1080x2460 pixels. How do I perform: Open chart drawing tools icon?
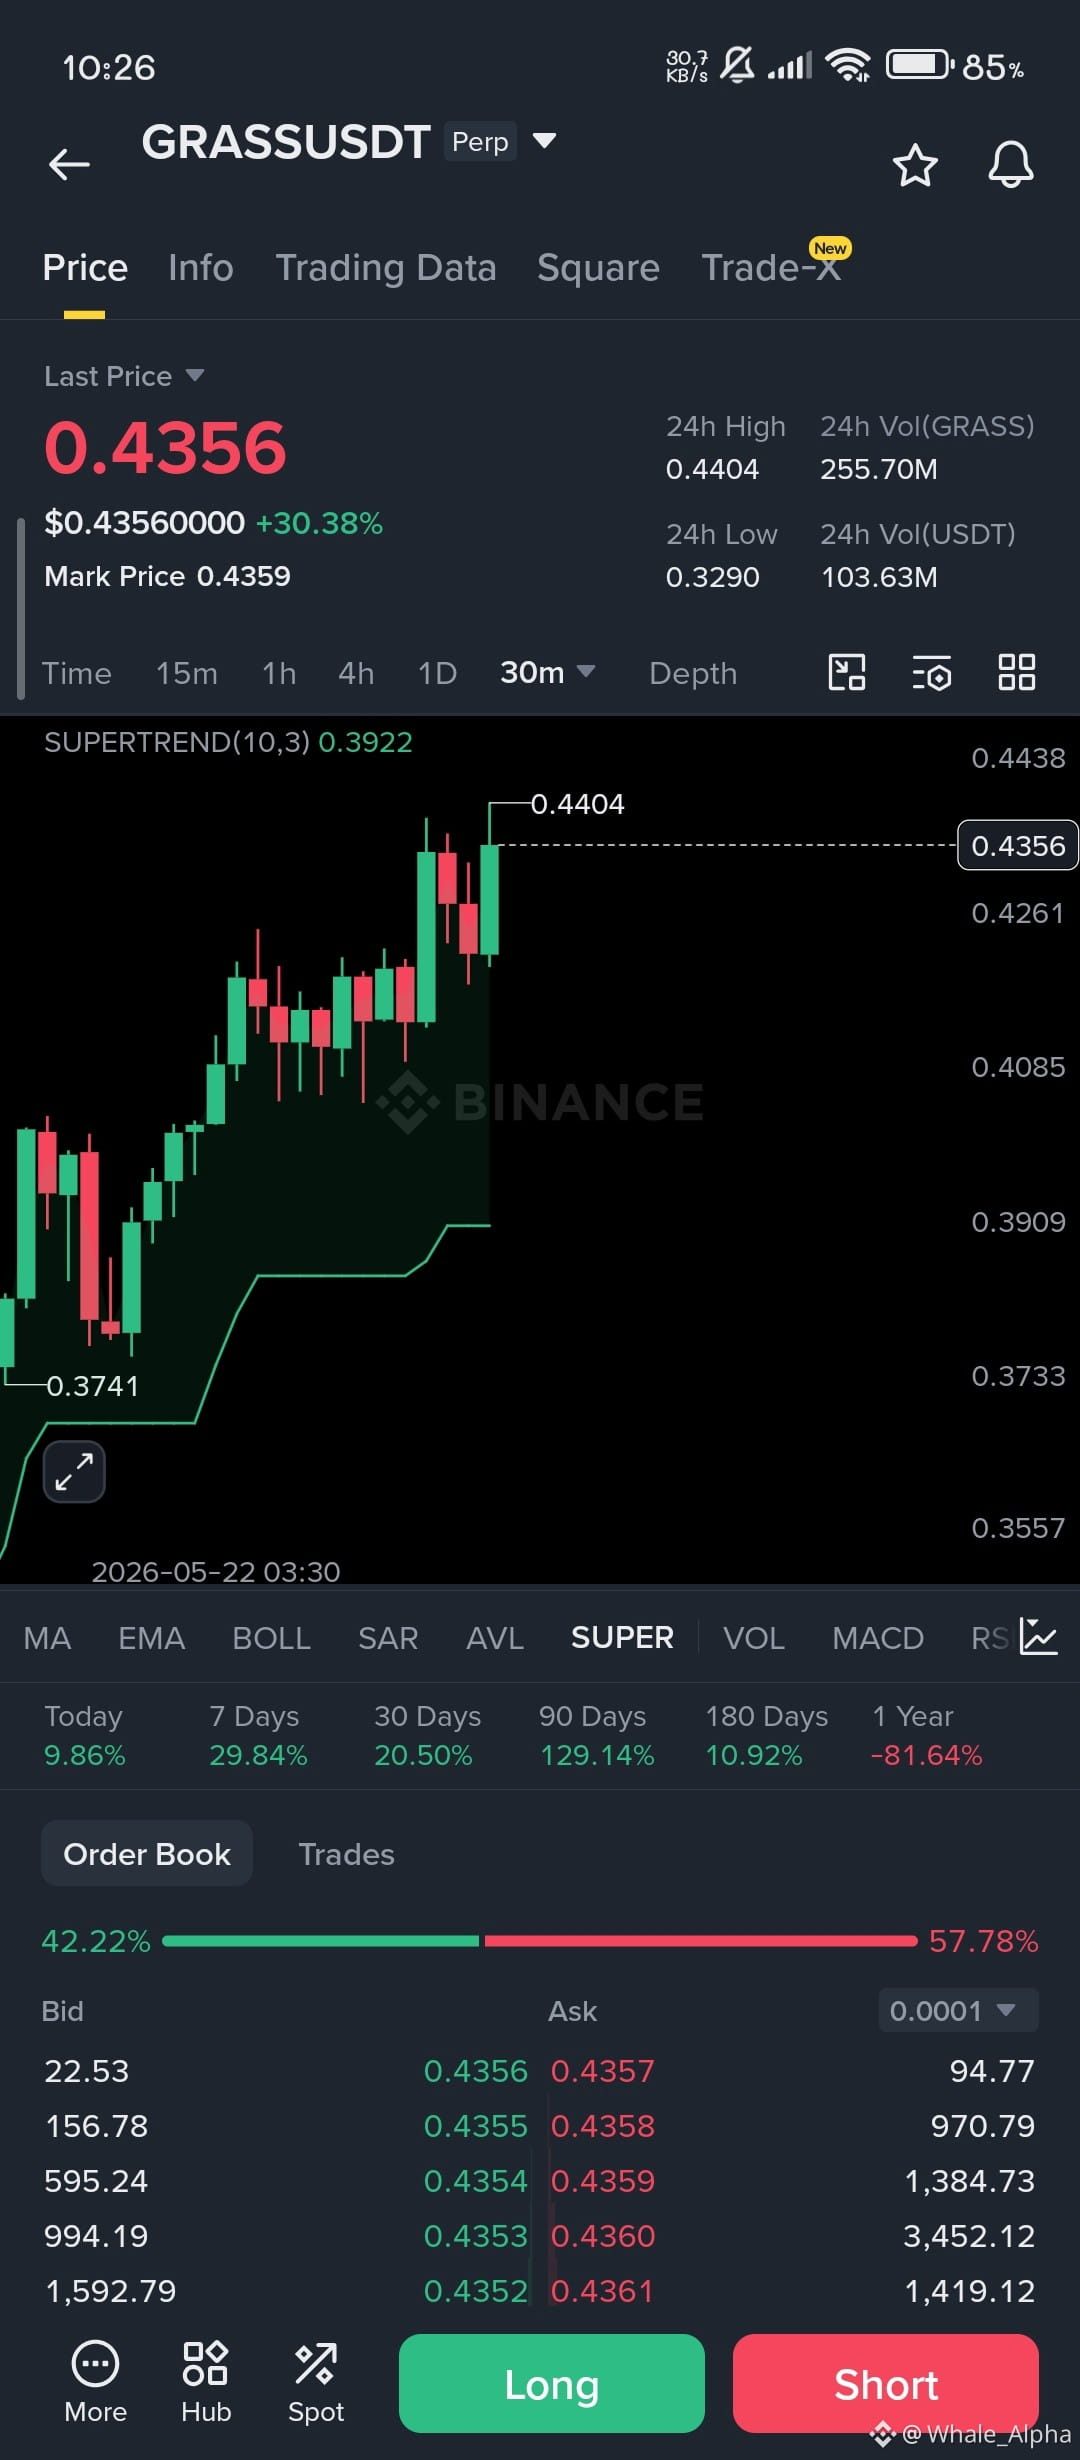pos(847,672)
